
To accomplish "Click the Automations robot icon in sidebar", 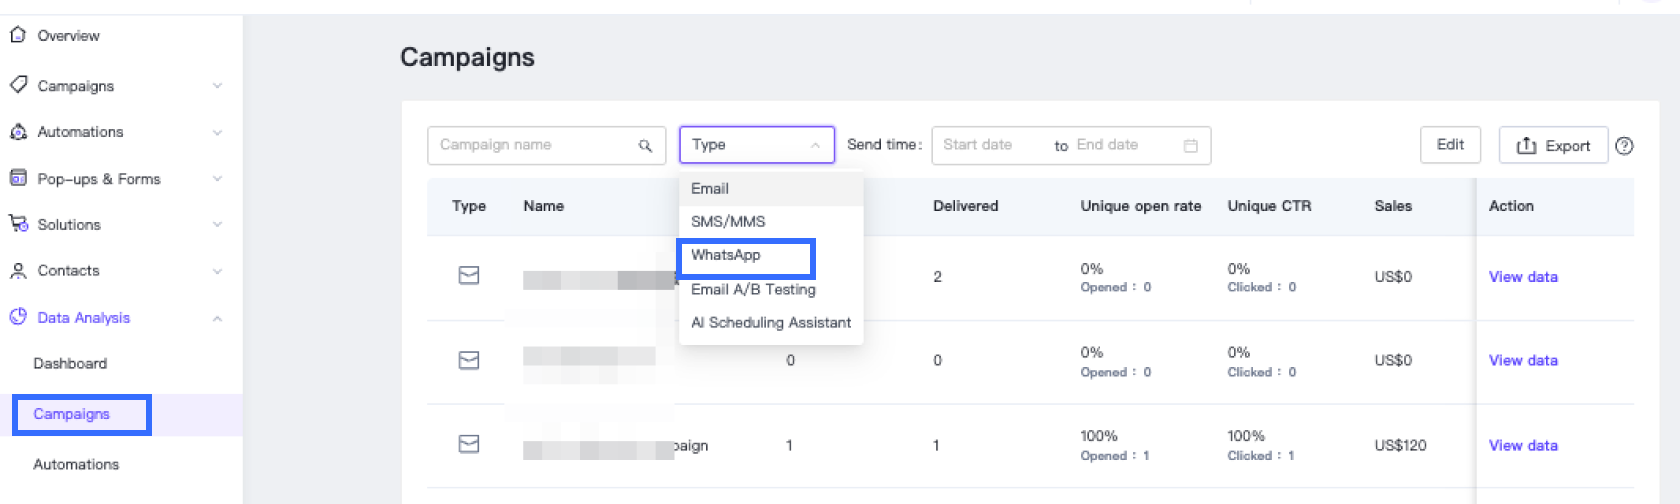I will pos(17,132).
